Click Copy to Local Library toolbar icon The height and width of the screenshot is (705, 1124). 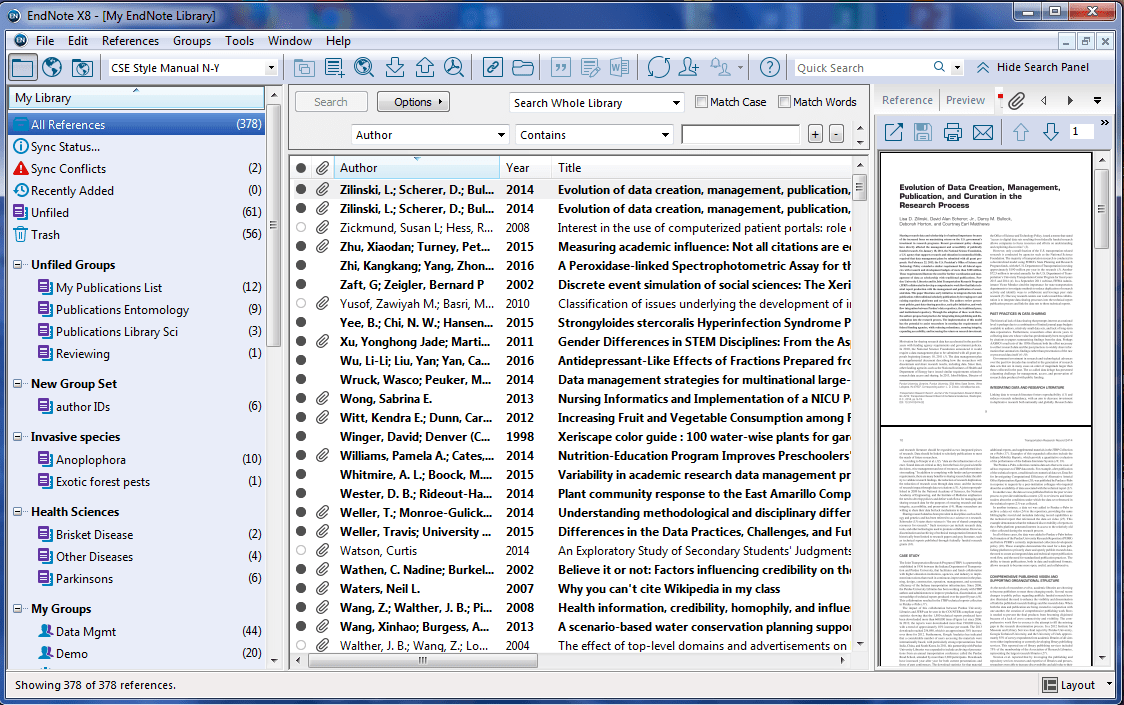(304, 68)
